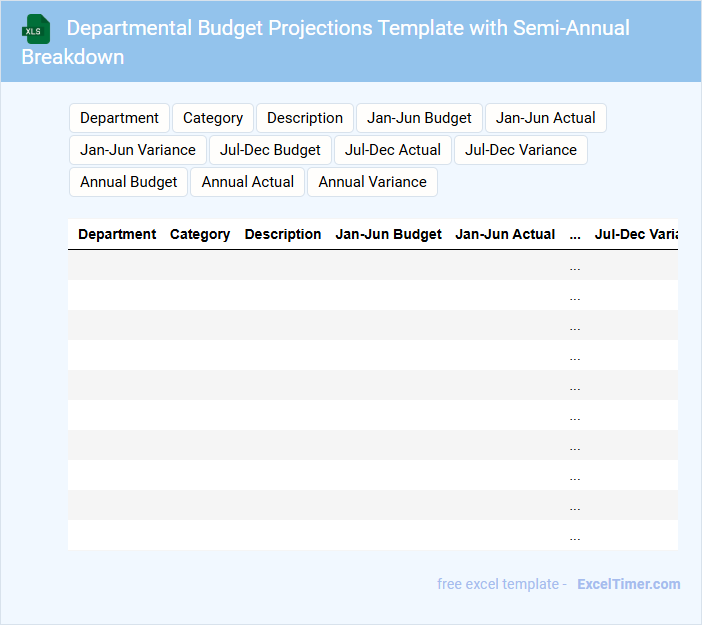The width and height of the screenshot is (702, 625).
Task: Click the Department table column header
Action: pyautogui.click(x=117, y=234)
